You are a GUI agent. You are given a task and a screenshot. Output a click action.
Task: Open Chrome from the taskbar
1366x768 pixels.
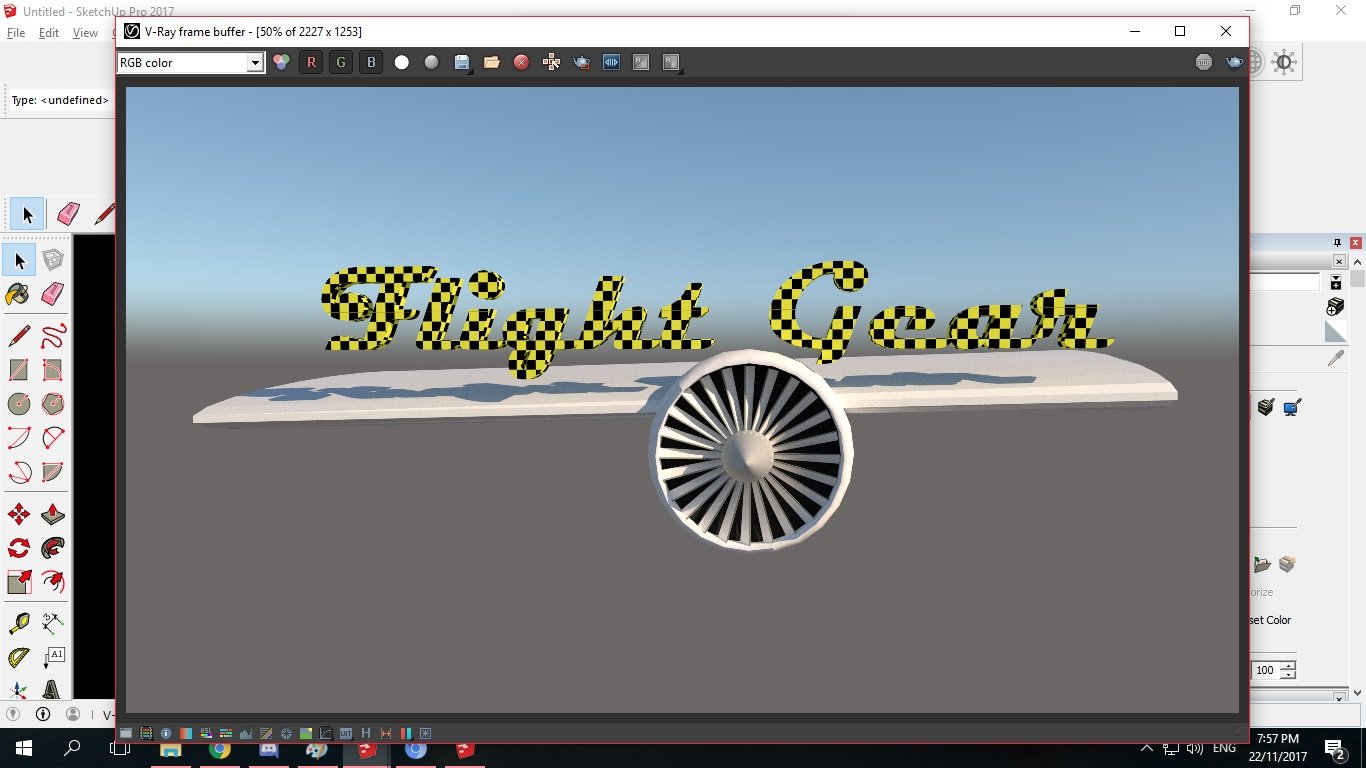coord(220,748)
